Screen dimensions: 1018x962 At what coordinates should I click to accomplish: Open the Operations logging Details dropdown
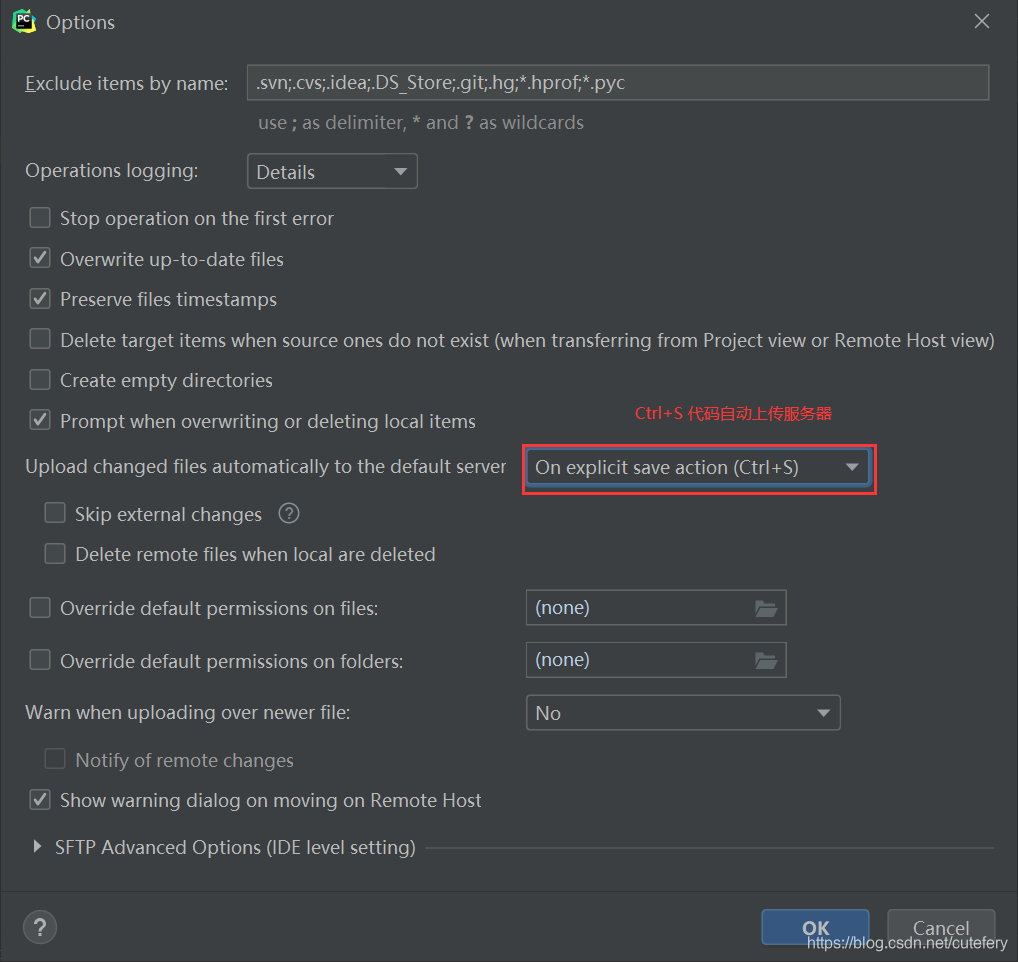coord(332,172)
